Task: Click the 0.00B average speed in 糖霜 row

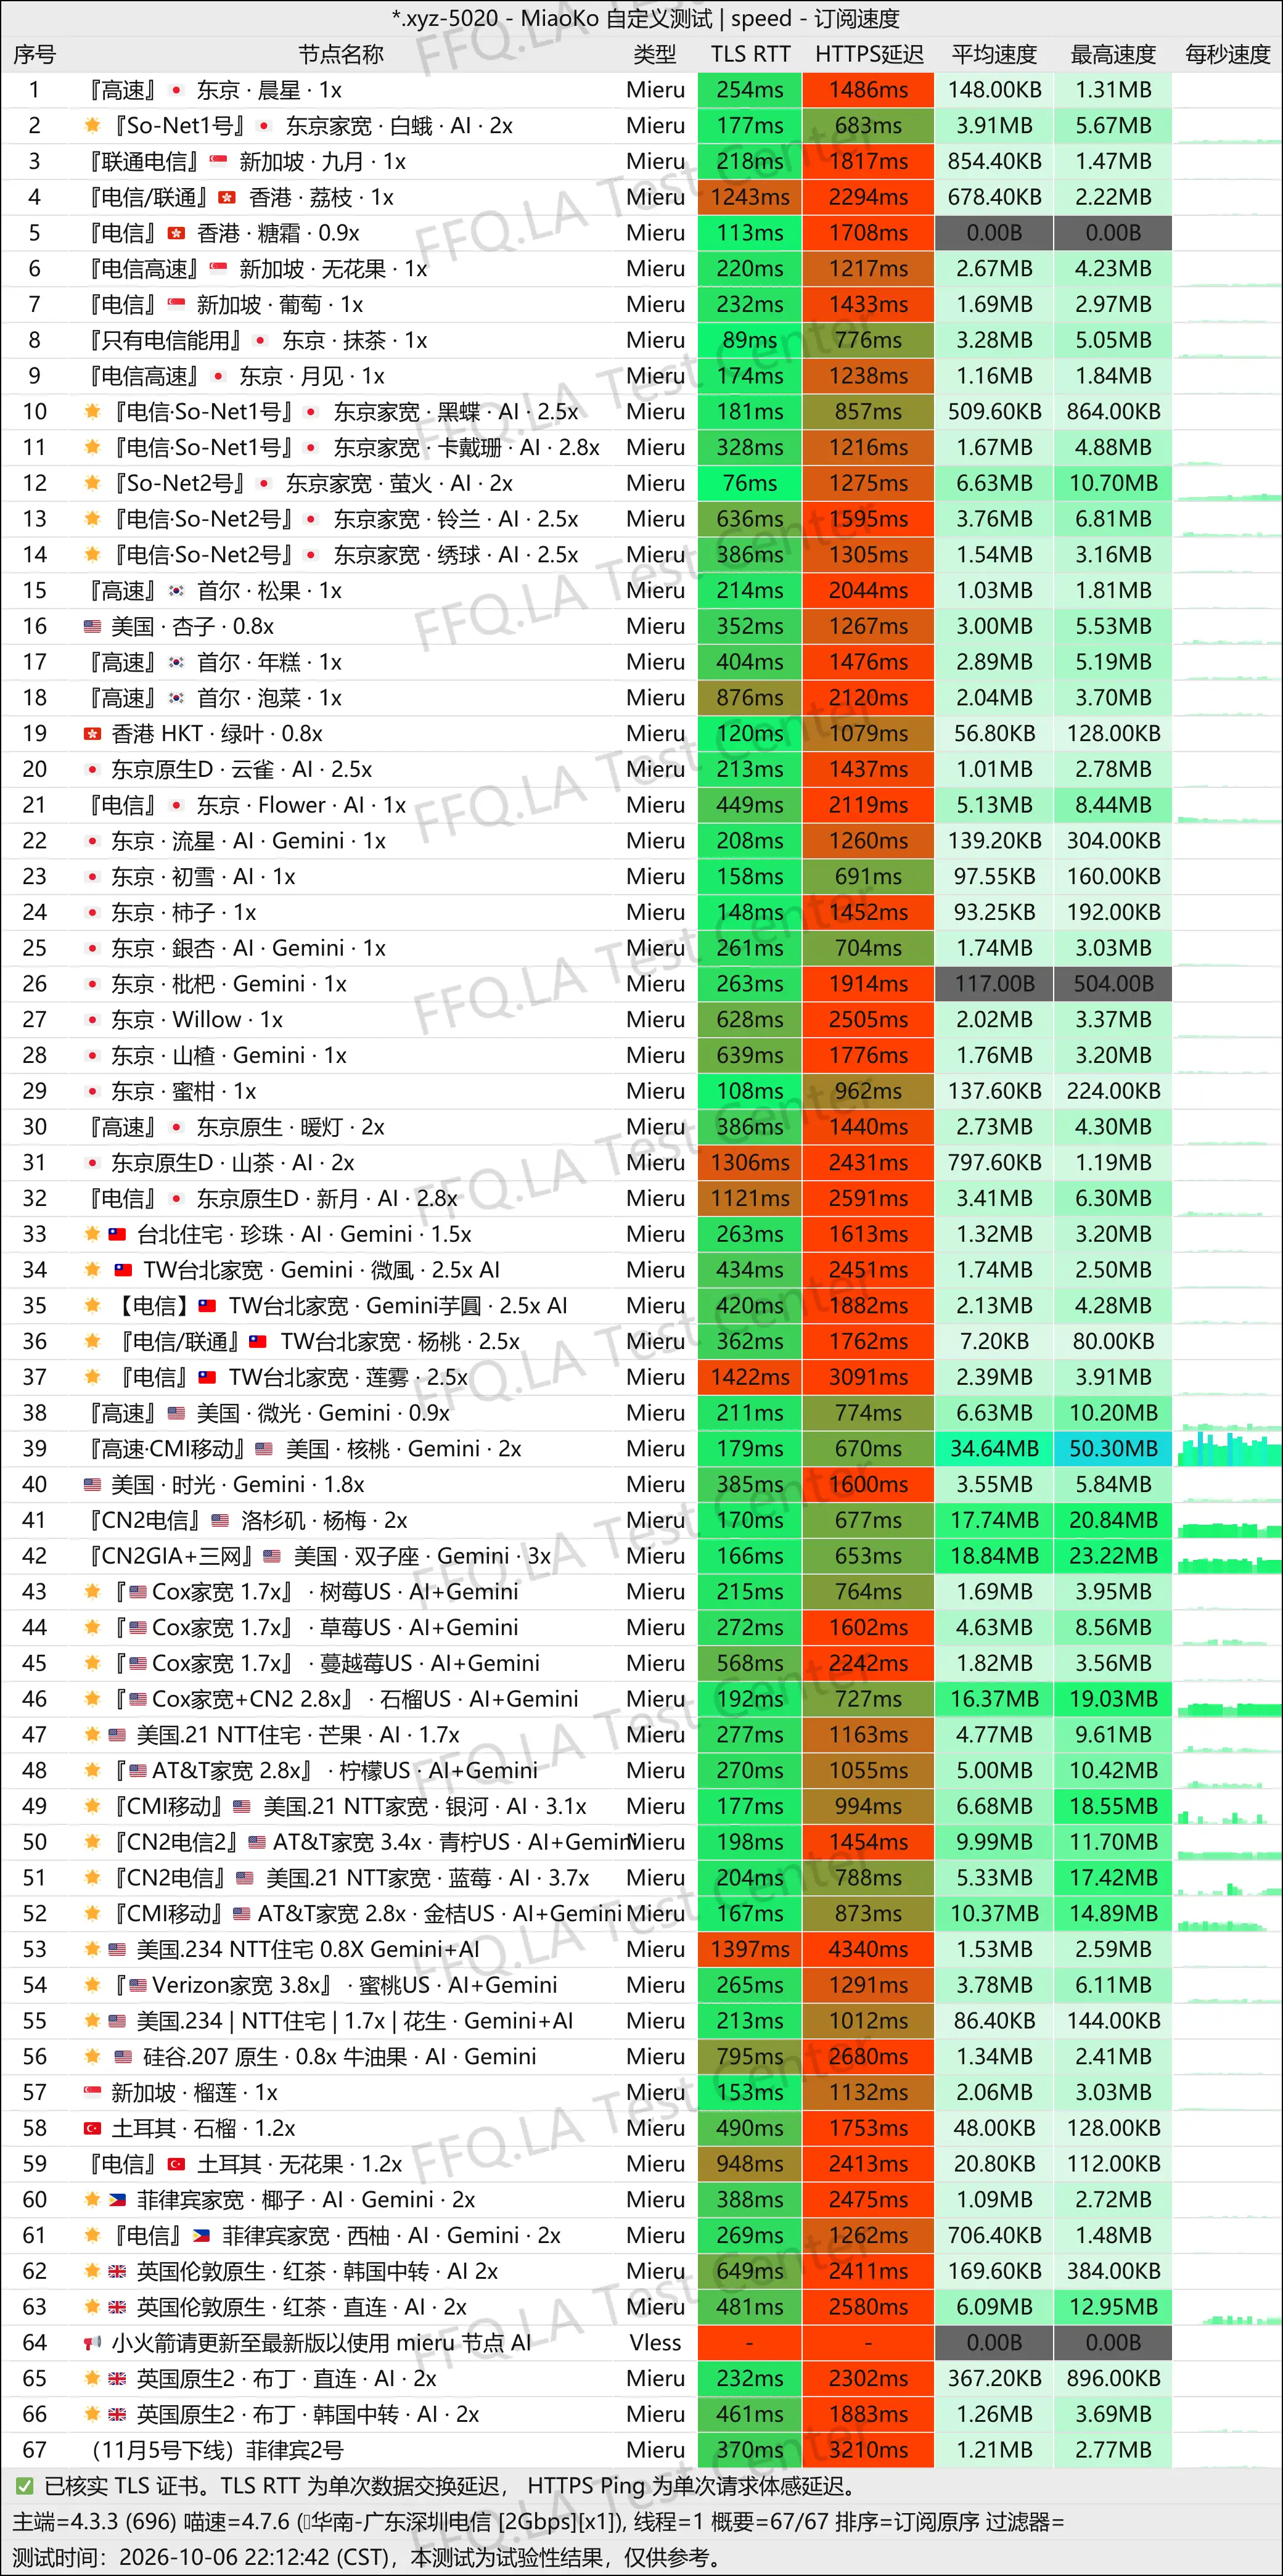Action: coord(994,234)
